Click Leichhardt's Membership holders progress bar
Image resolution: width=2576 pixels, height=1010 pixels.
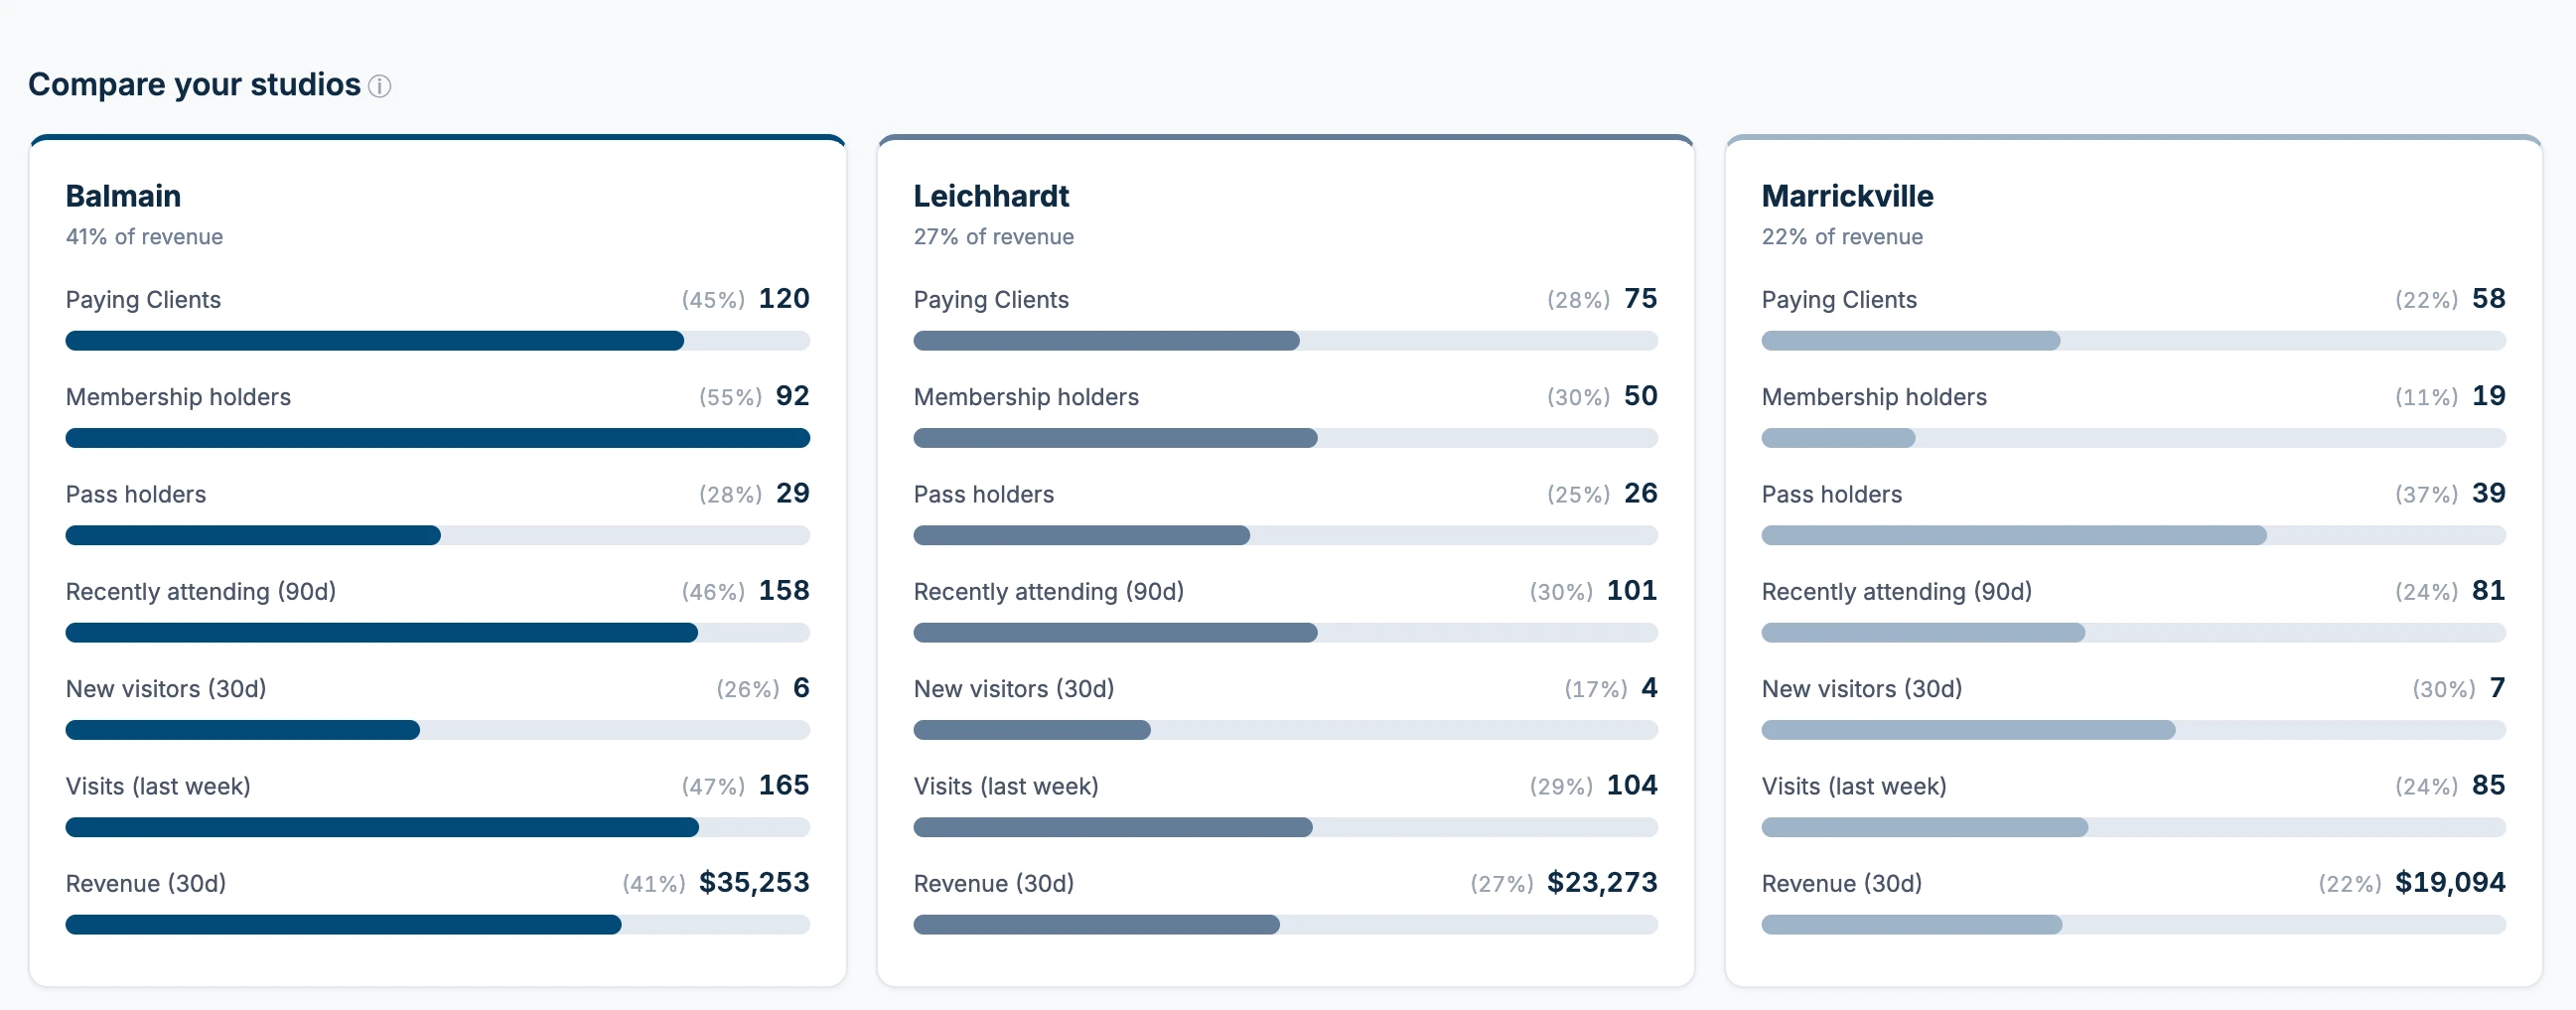tap(1285, 438)
